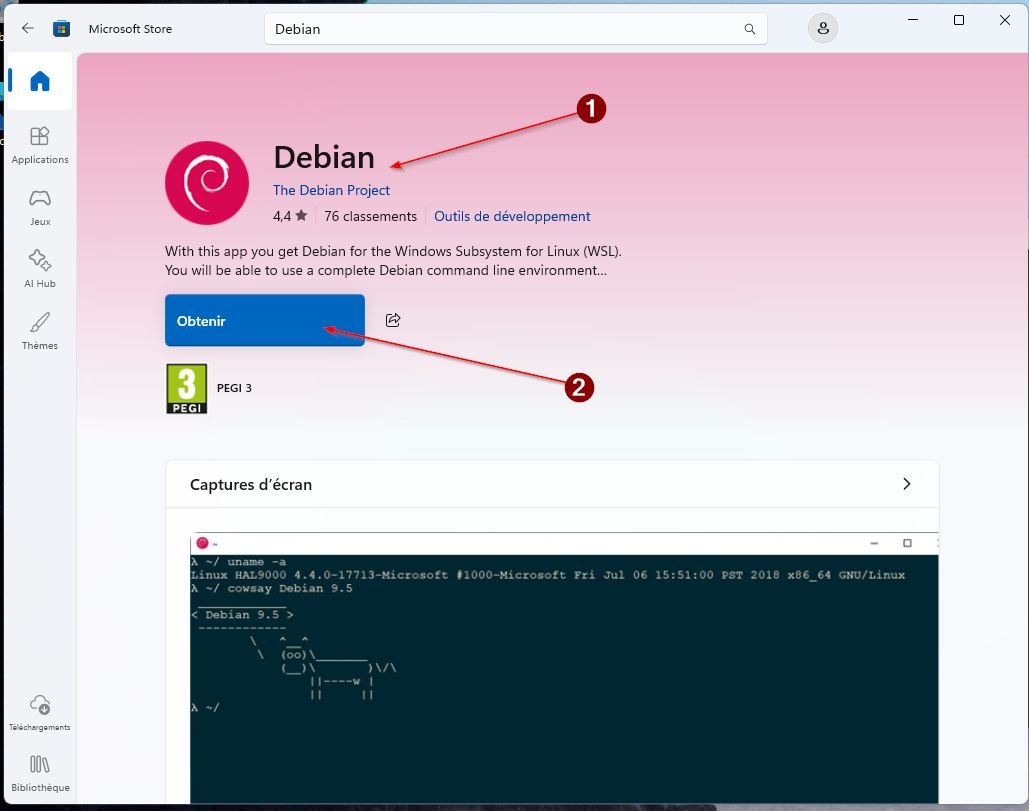
Task: Open the Applications sidebar section
Action: click(x=39, y=145)
